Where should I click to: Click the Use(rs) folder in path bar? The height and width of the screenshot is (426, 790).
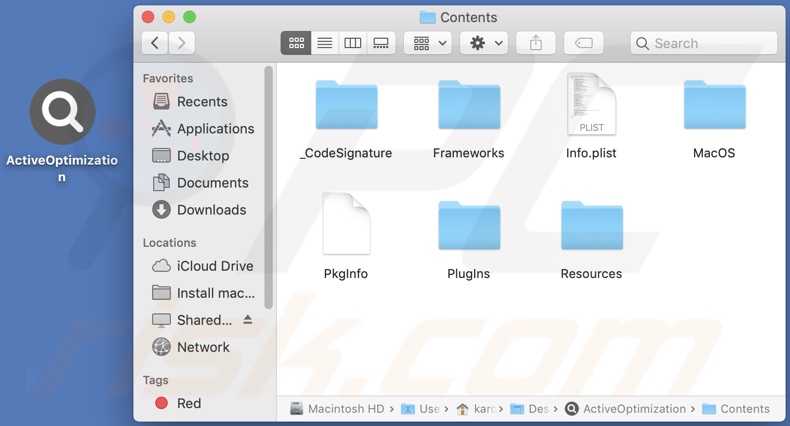pyautogui.click(x=421, y=409)
